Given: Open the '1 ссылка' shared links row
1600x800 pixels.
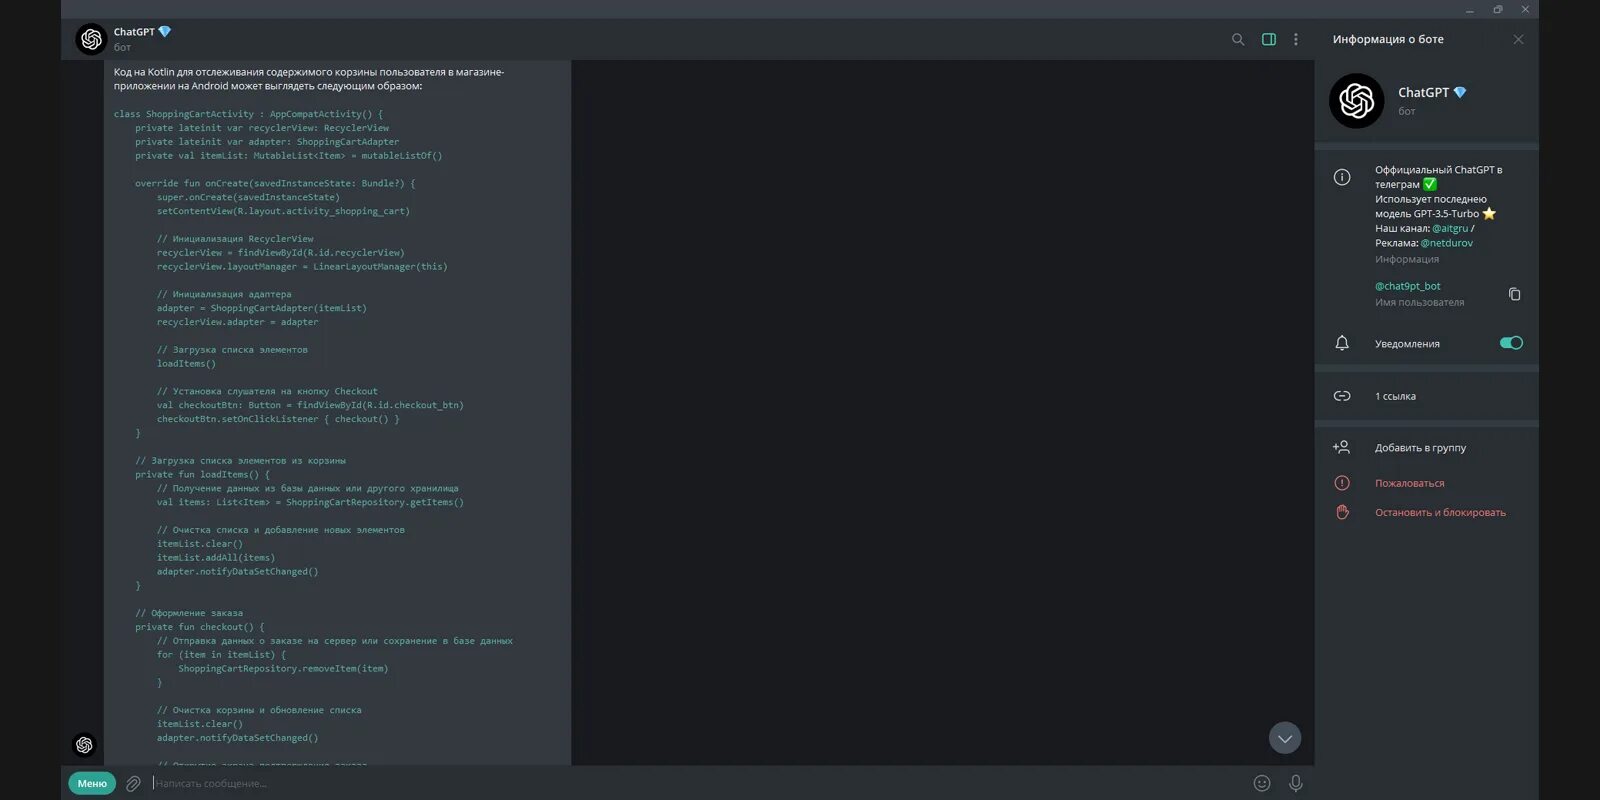Looking at the screenshot, I should (x=1426, y=396).
